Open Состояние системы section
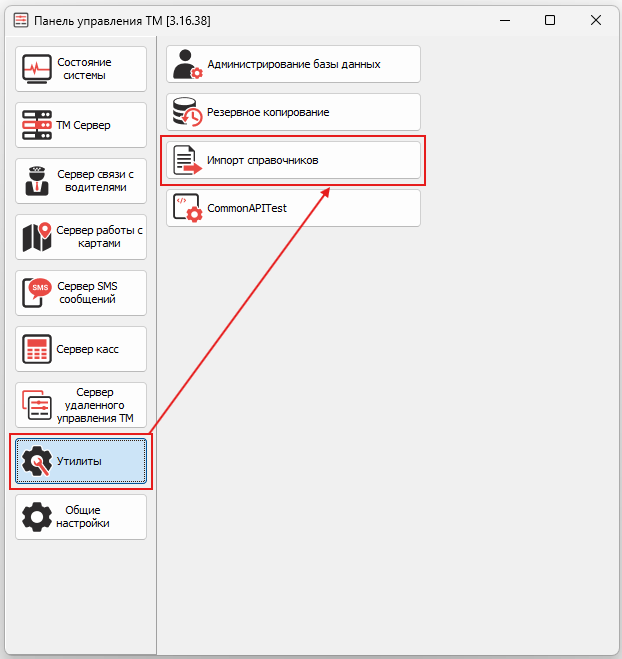The height and width of the screenshot is (659, 622). pos(81,69)
